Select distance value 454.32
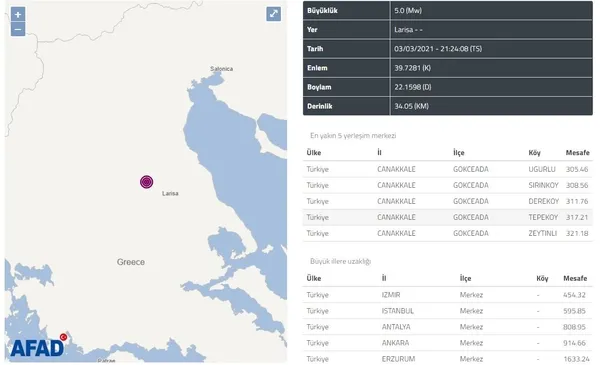600x365 pixels. [574, 295]
